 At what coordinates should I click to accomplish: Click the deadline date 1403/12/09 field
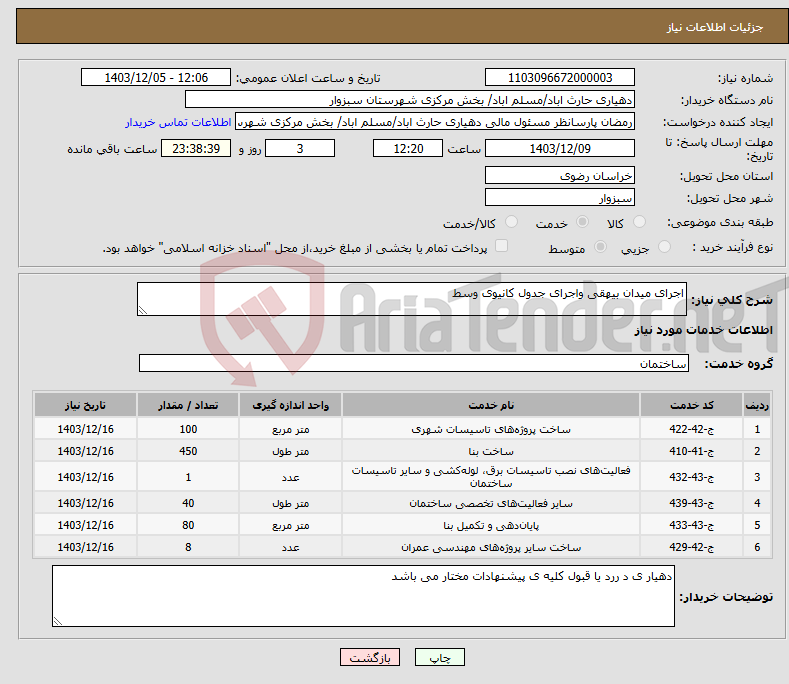pyautogui.click(x=560, y=148)
